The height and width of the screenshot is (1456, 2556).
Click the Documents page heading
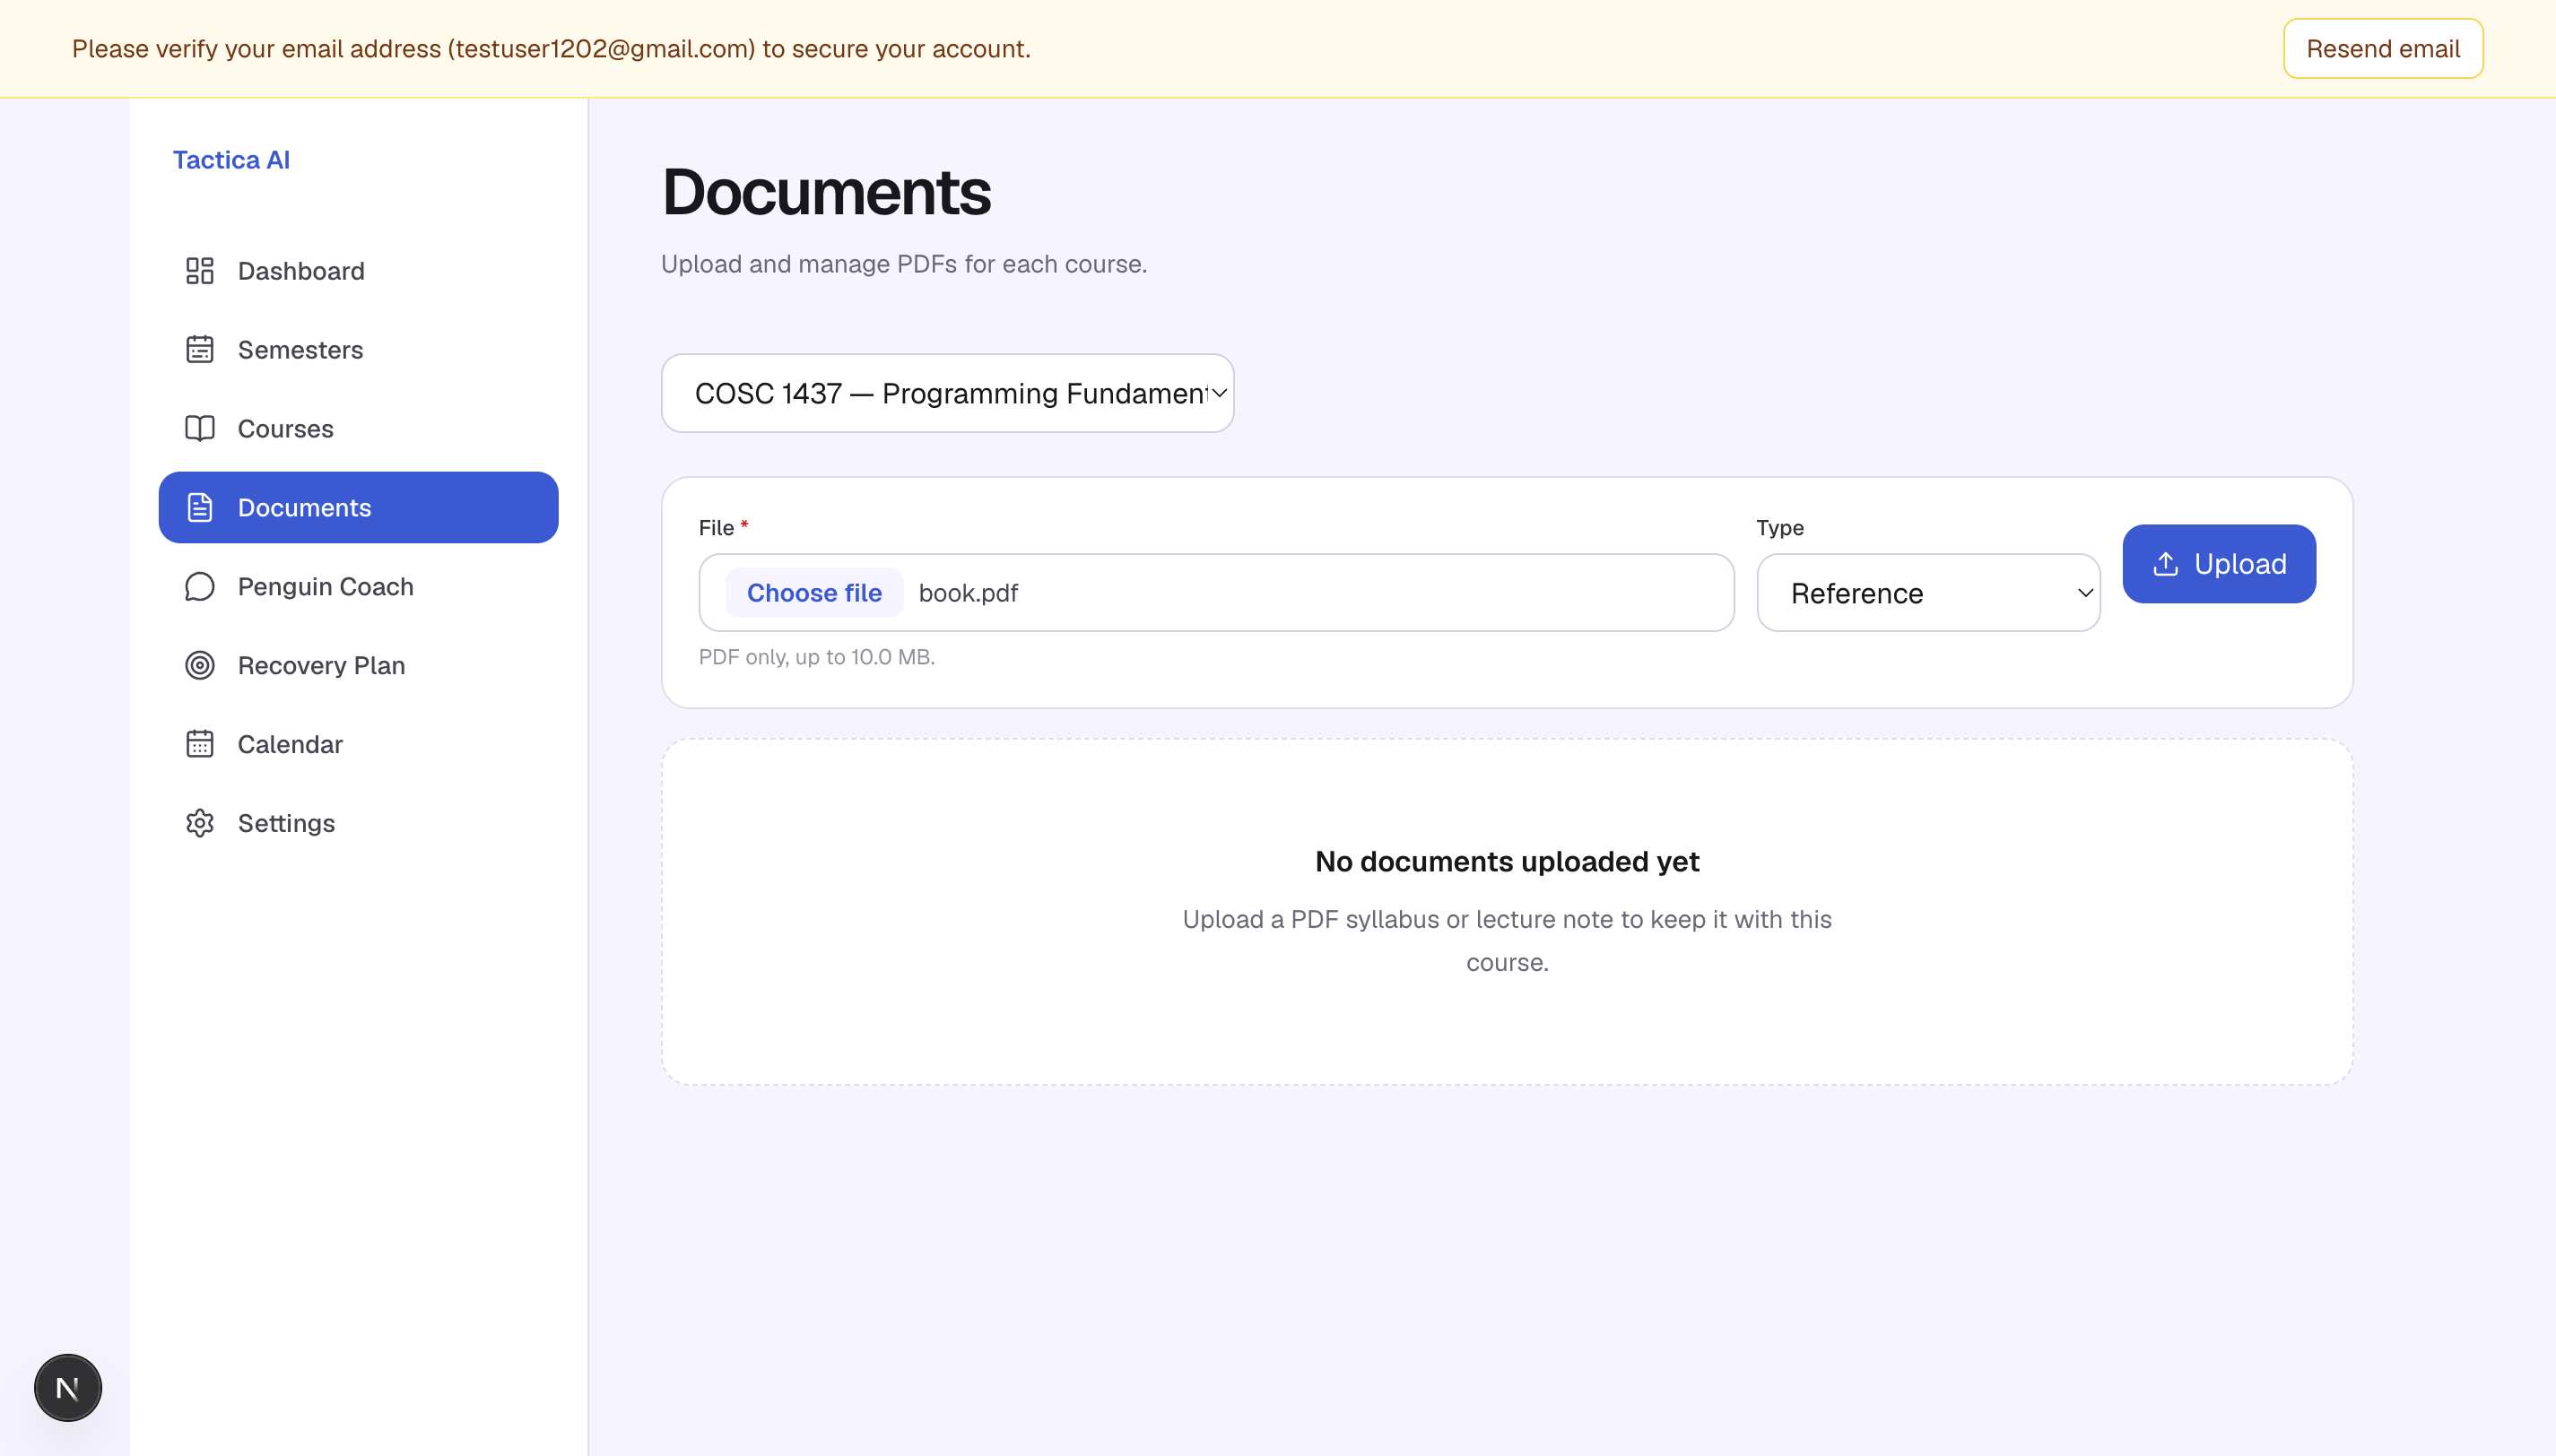[827, 192]
